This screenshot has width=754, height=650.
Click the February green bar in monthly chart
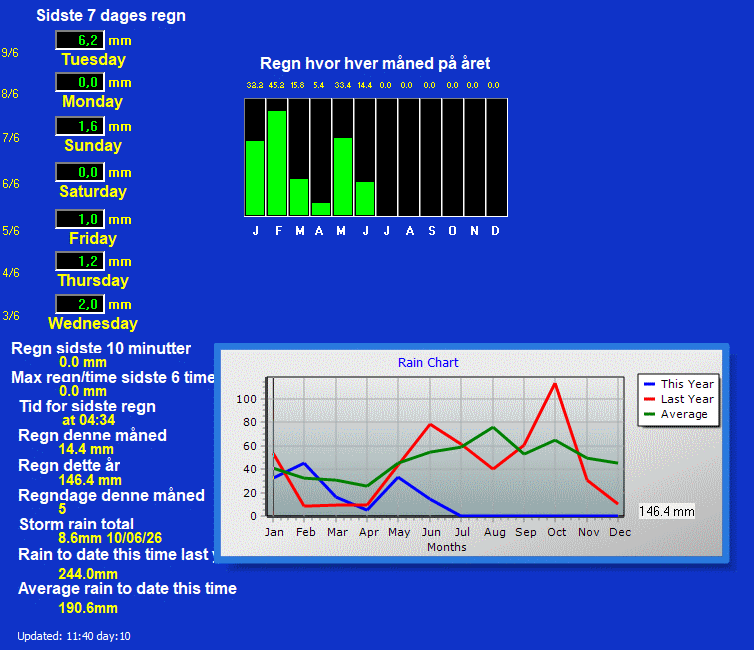tap(277, 163)
